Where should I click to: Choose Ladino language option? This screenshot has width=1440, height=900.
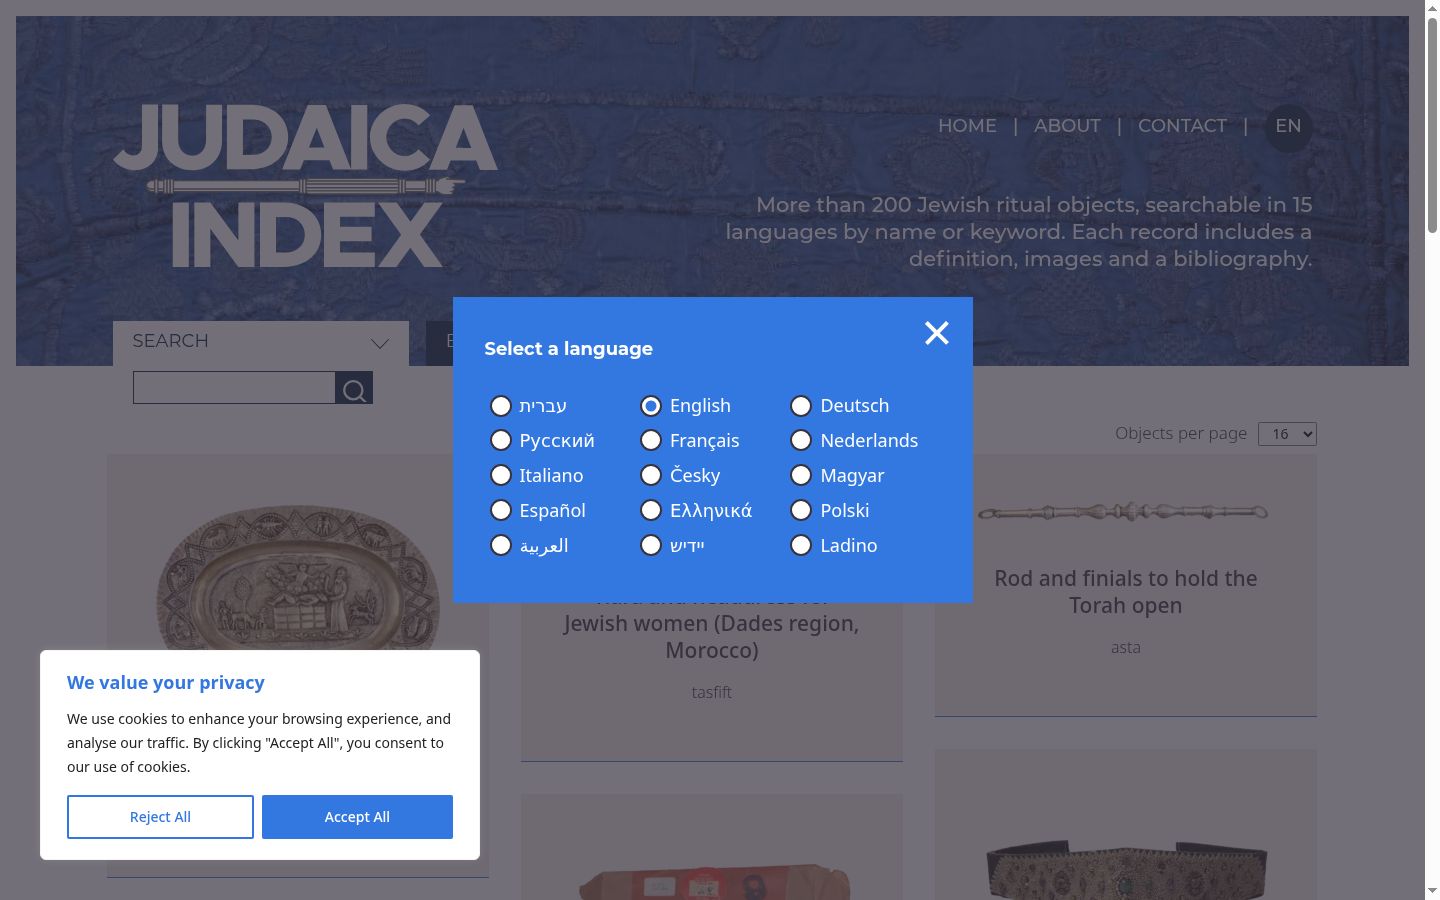(801, 546)
